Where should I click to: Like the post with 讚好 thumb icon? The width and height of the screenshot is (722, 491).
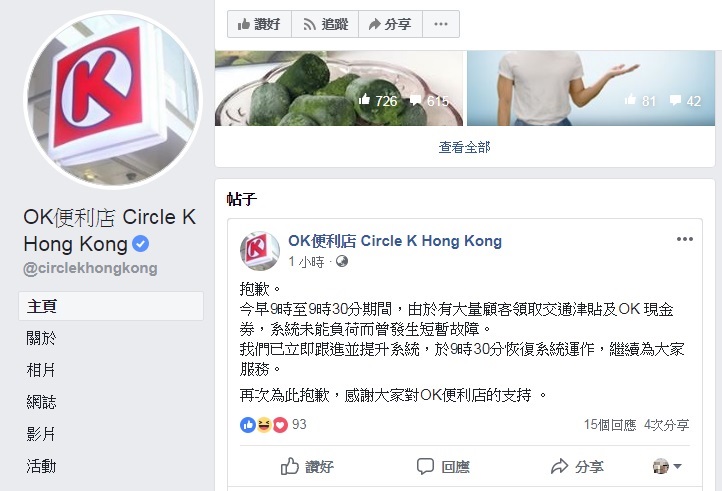pyautogui.click(x=290, y=466)
